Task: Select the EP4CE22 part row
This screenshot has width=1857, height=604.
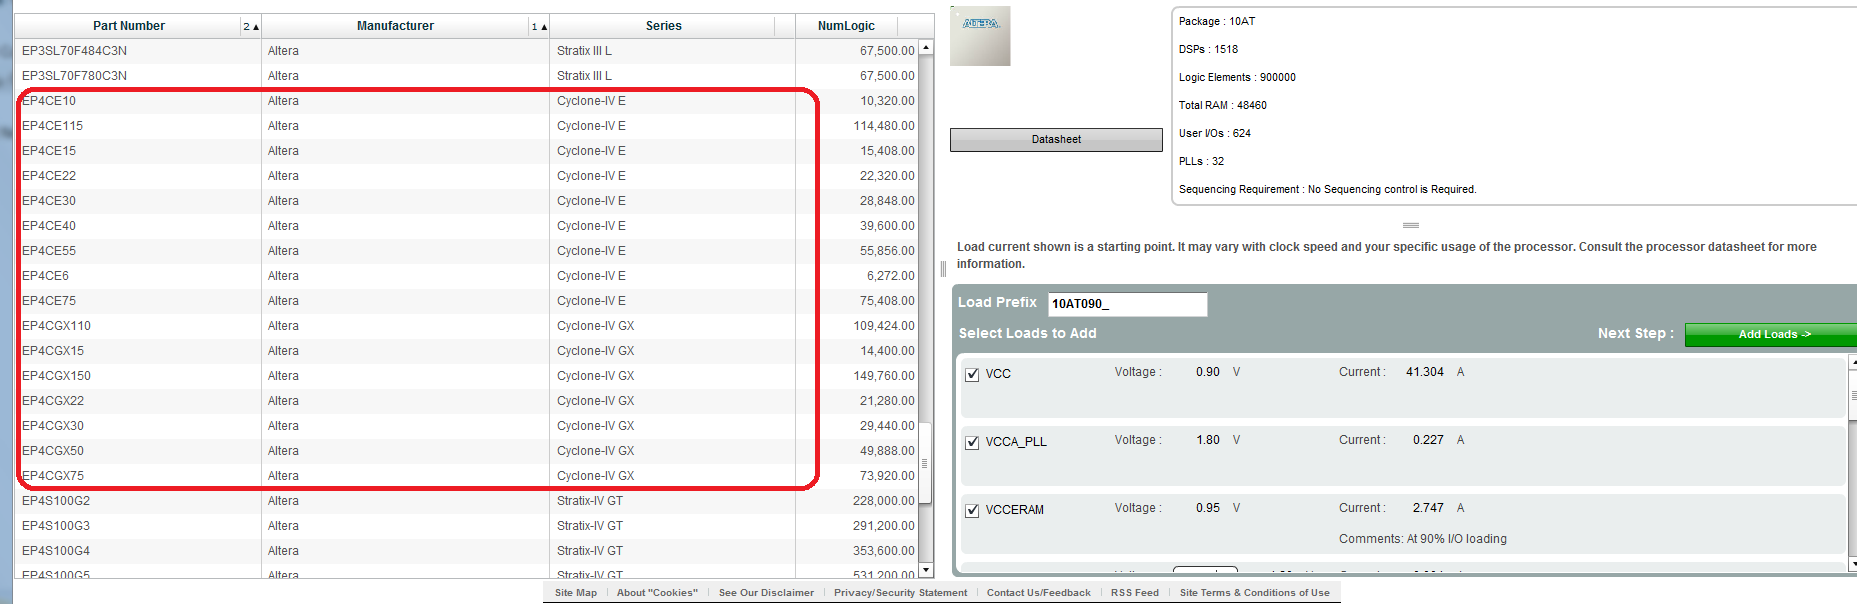Action: [467, 176]
